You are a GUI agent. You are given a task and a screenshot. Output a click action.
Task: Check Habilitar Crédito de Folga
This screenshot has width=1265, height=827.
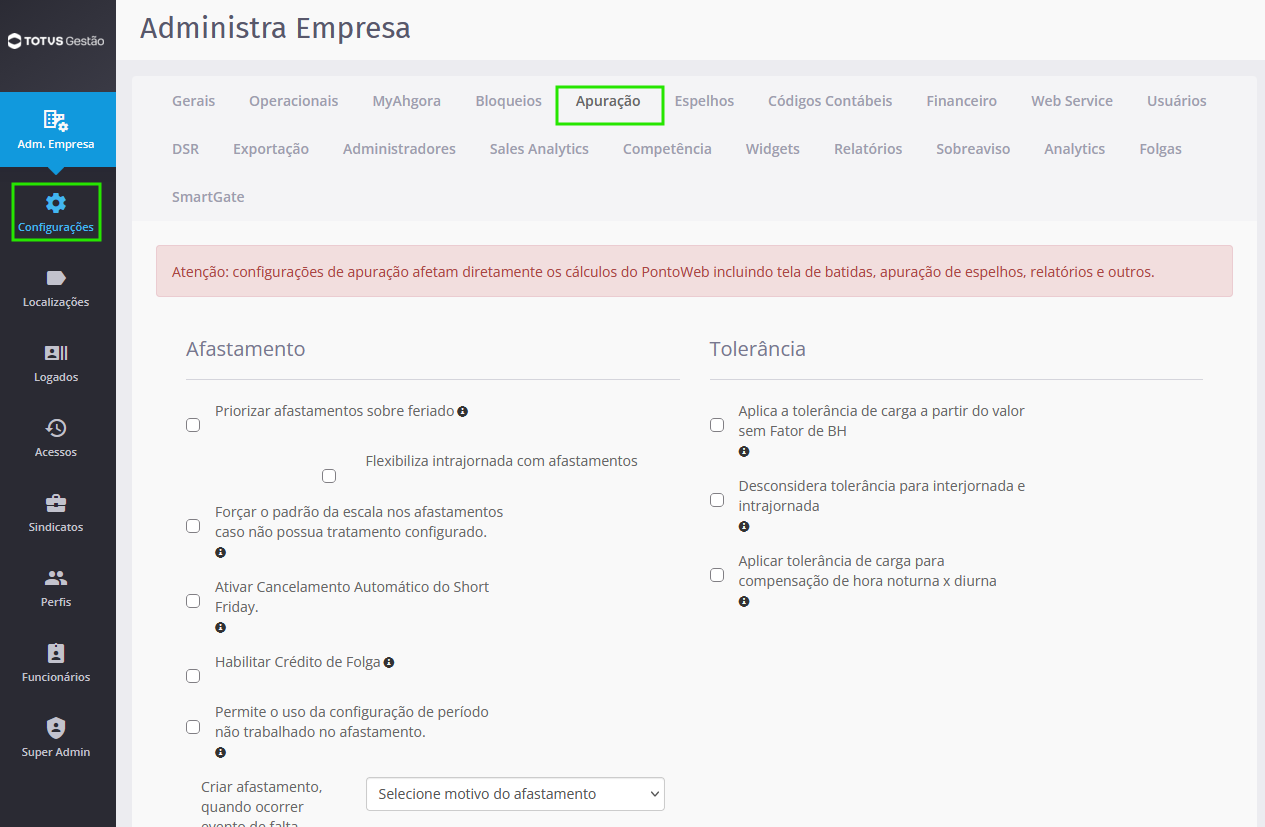pos(193,676)
